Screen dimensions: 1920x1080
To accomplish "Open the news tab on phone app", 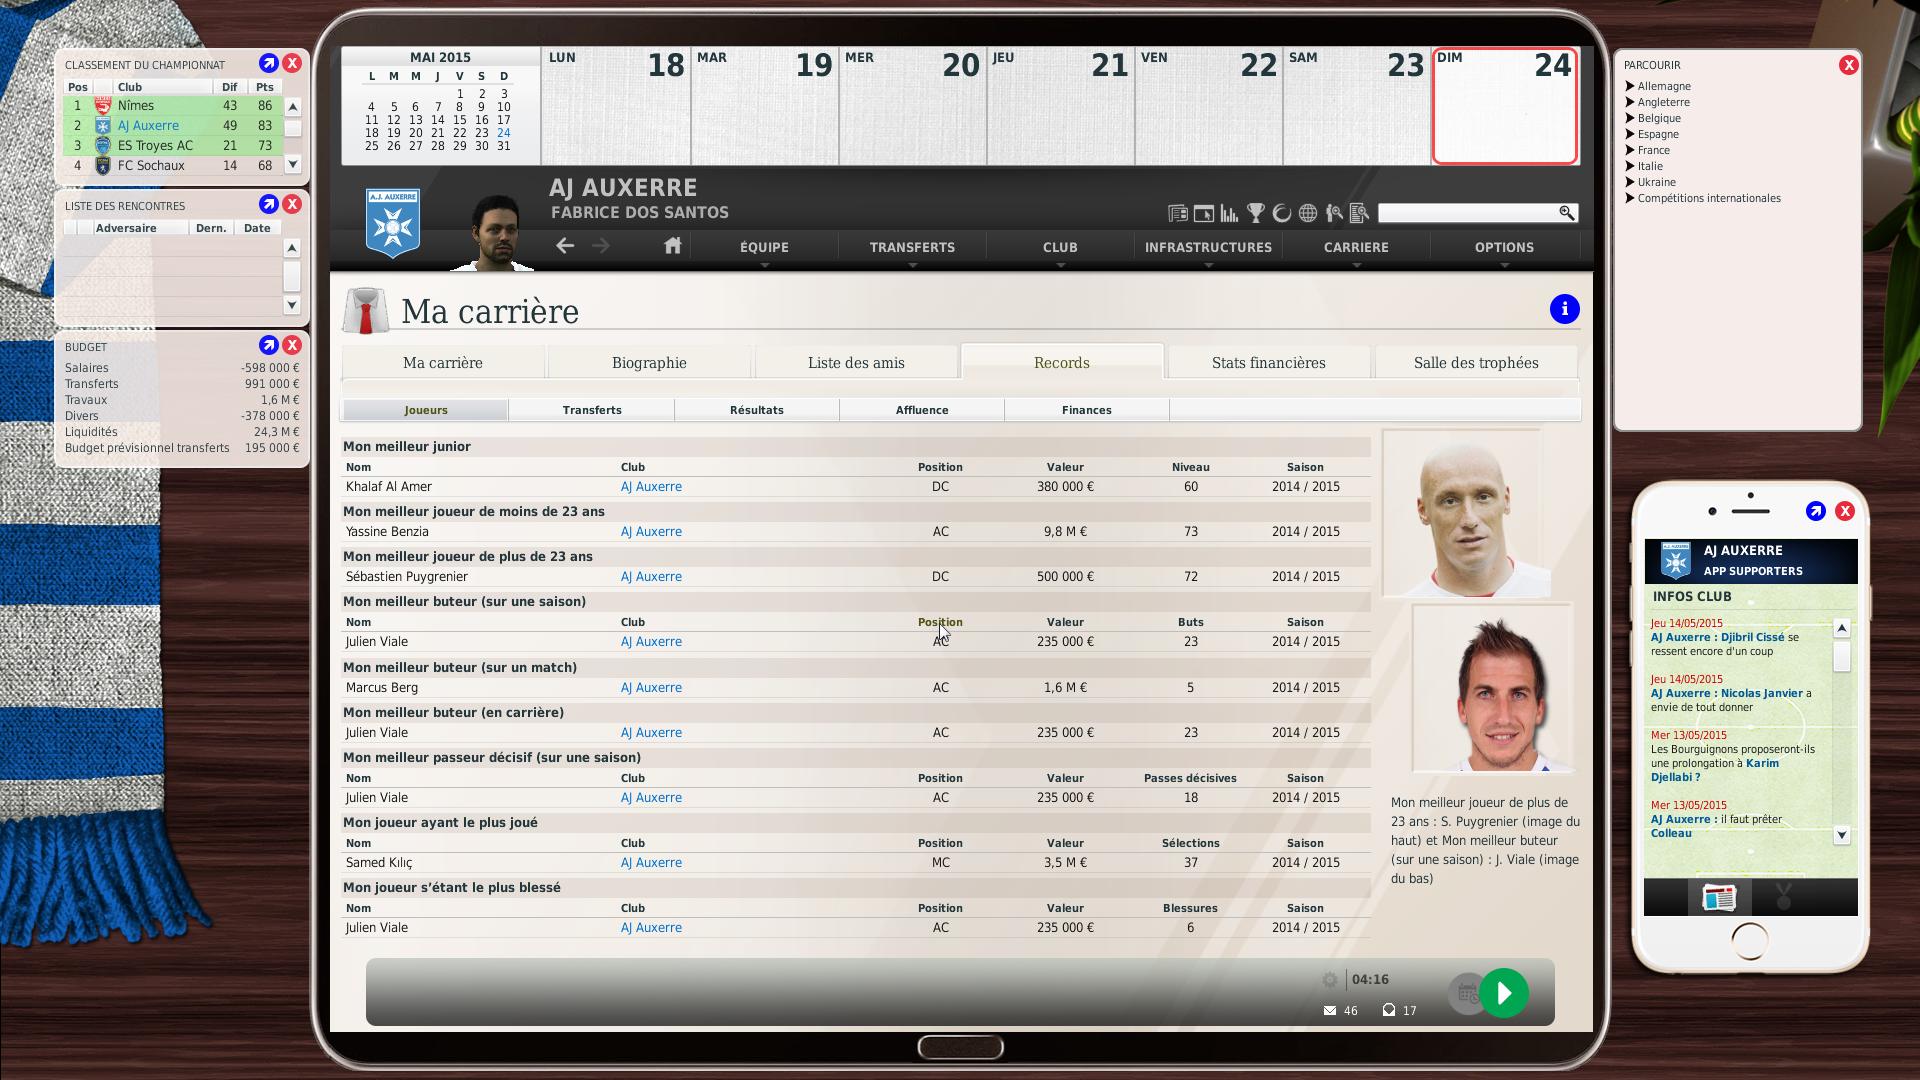I will 1719,898.
